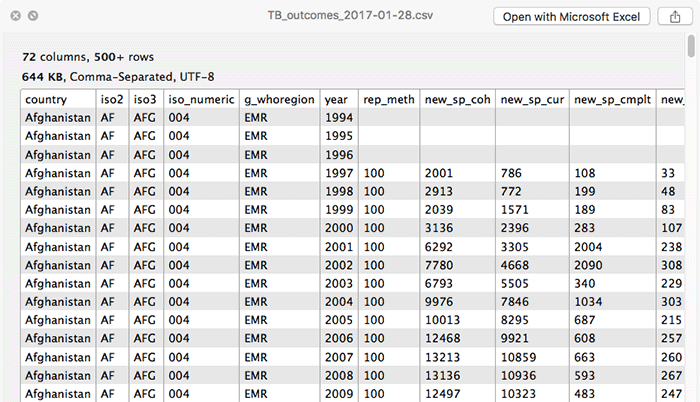This screenshot has height=402, width=700.
Task: Click year cell 1999
Action: click(339, 209)
